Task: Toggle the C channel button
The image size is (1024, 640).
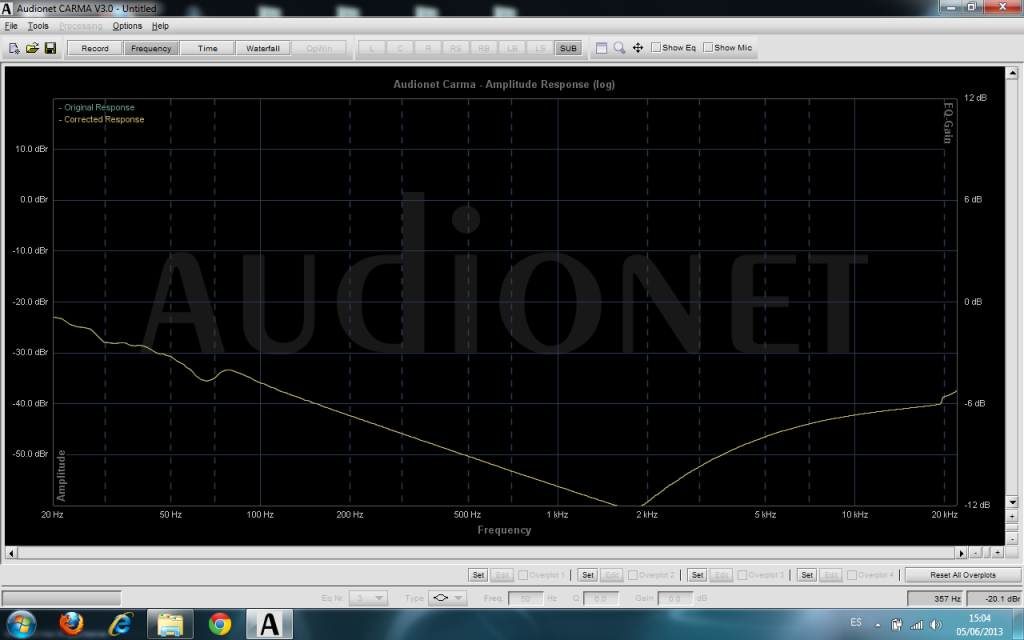Action: pos(400,48)
